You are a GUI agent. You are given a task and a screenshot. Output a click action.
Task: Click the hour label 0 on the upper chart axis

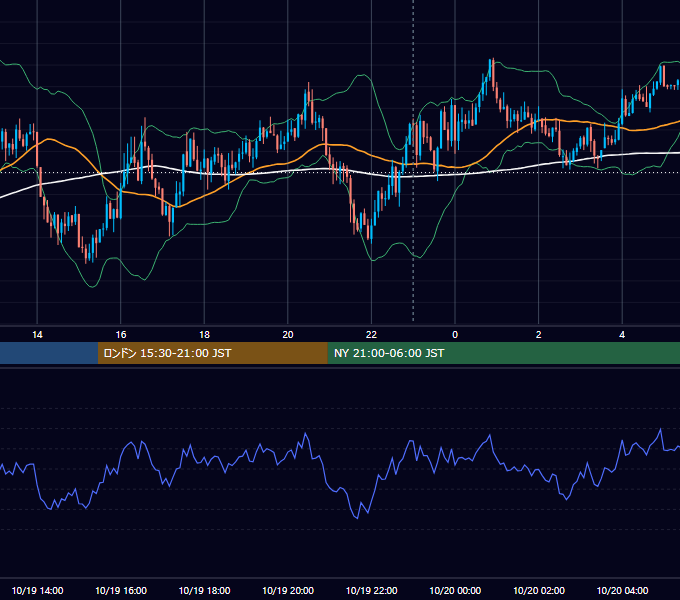pos(455,335)
